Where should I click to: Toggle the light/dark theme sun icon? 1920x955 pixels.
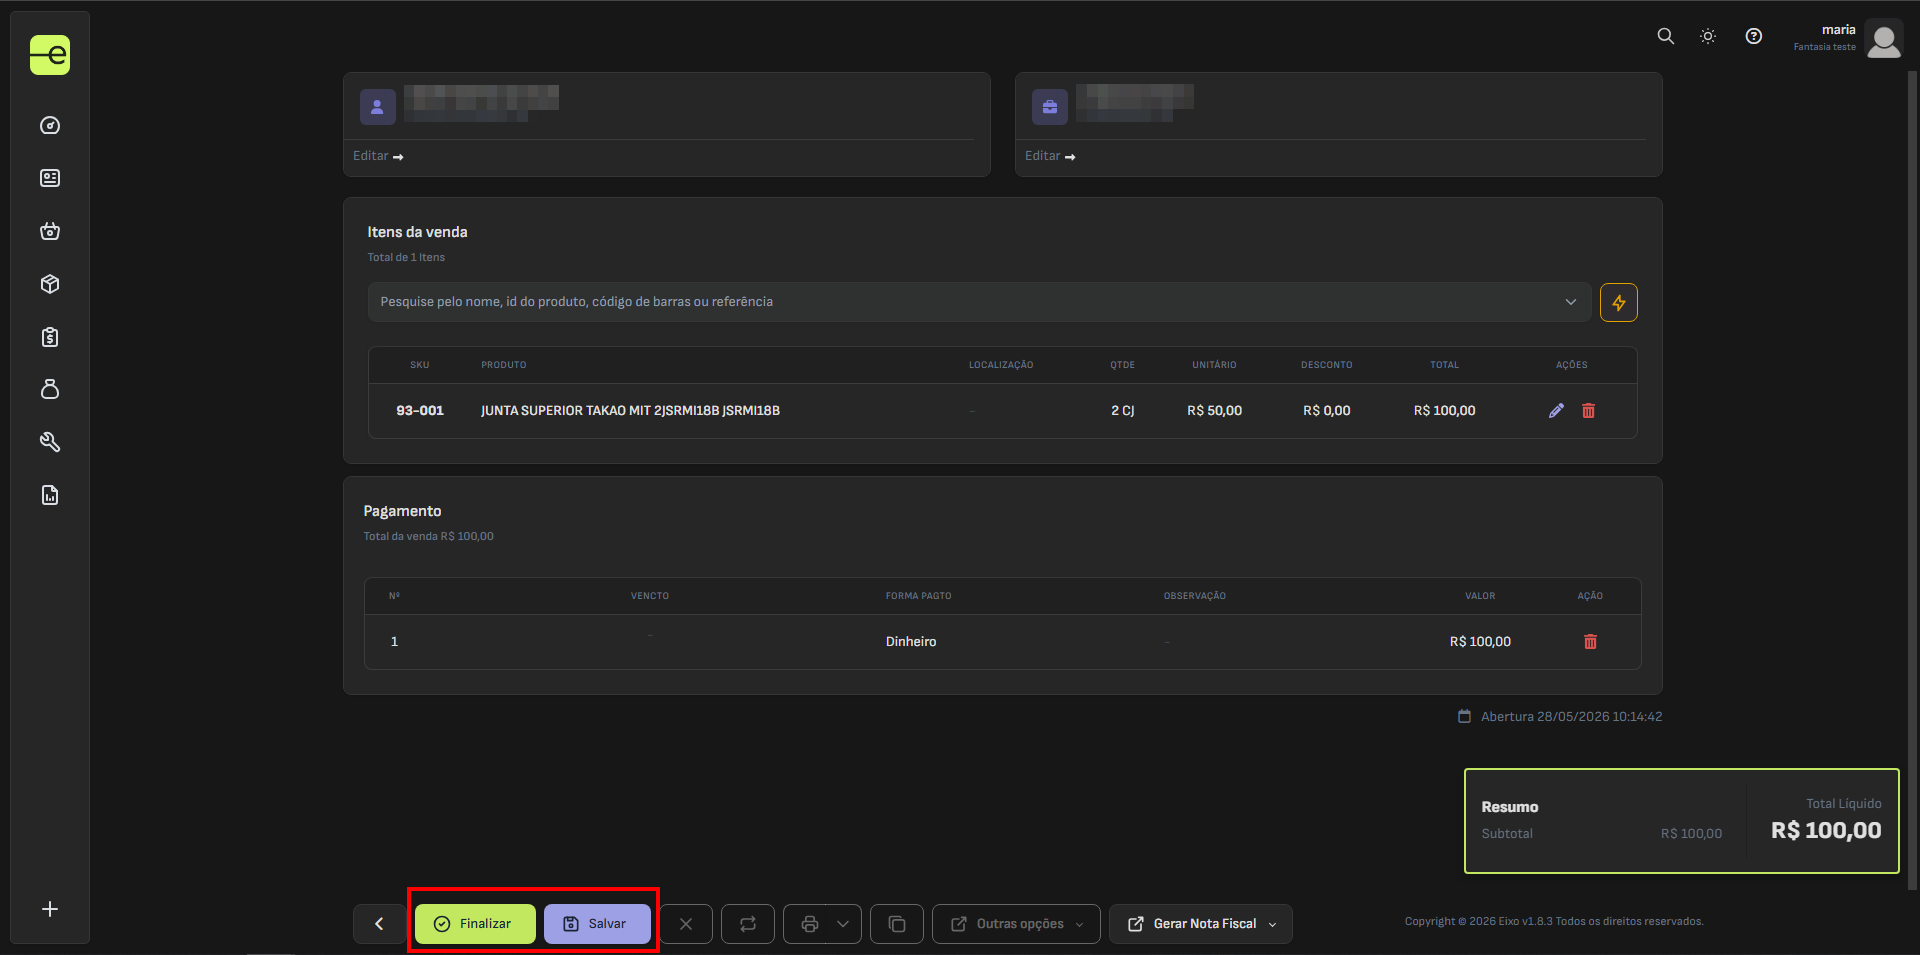pos(1708,36)
